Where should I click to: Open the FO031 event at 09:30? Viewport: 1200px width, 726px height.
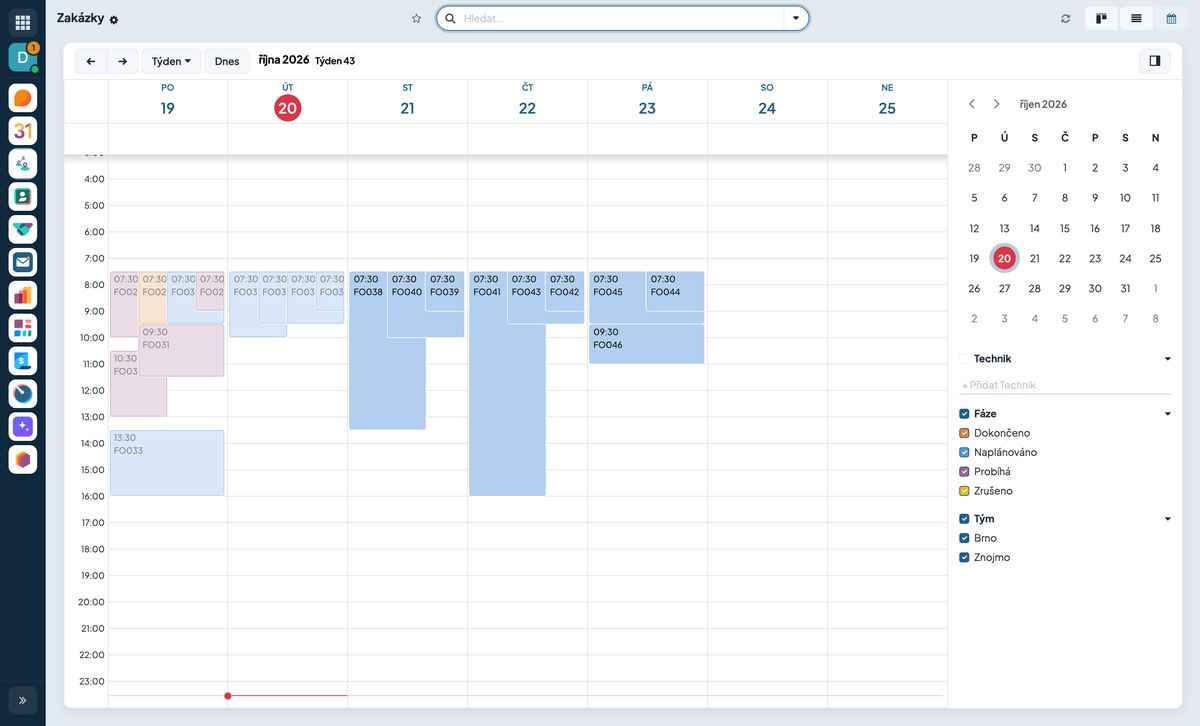tap(181, 350)
